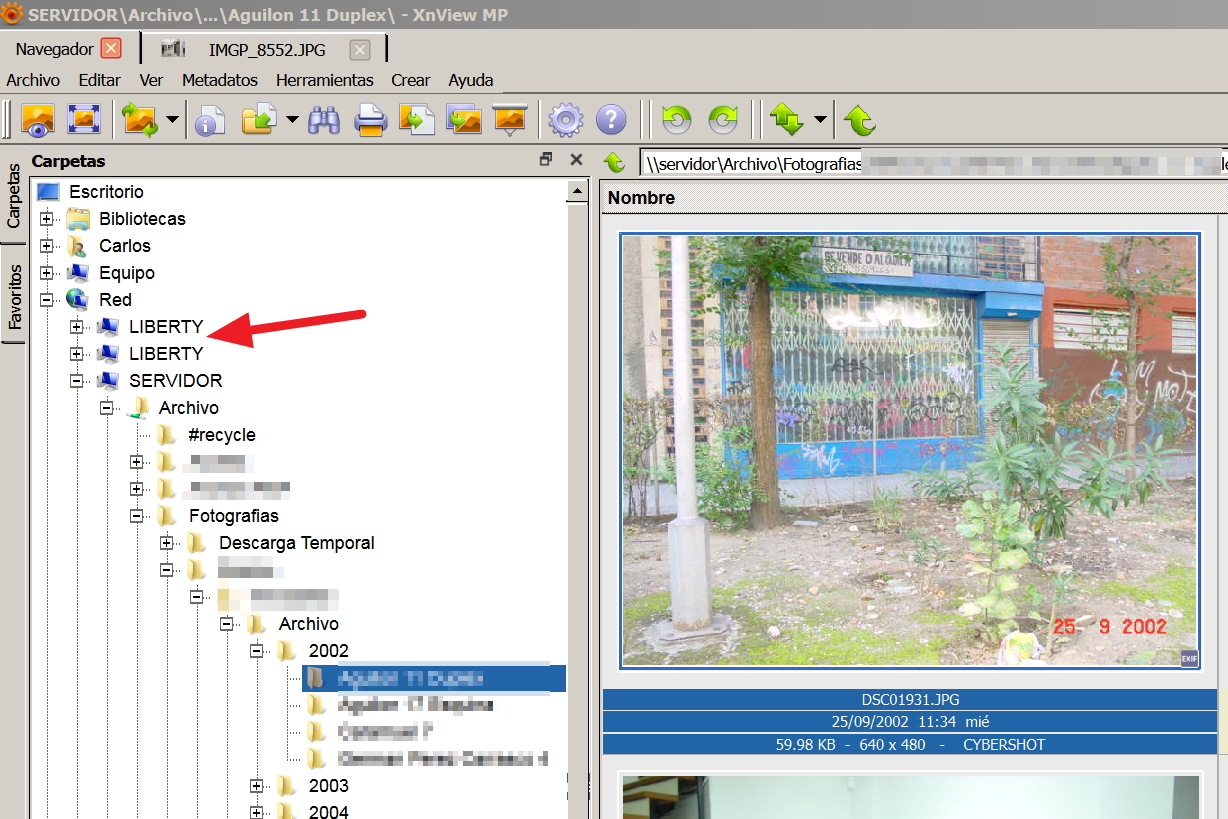This screenshot has height=819, width=1228.
Task: Click the folder tree scrollbar up arrow
Action: tap(576, 192)
